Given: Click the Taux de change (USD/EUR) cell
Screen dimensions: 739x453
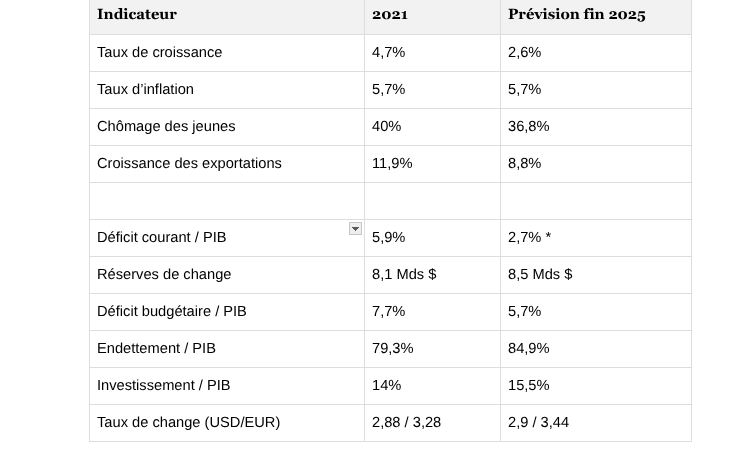Looking at the screenshot, I should [188, 422].
